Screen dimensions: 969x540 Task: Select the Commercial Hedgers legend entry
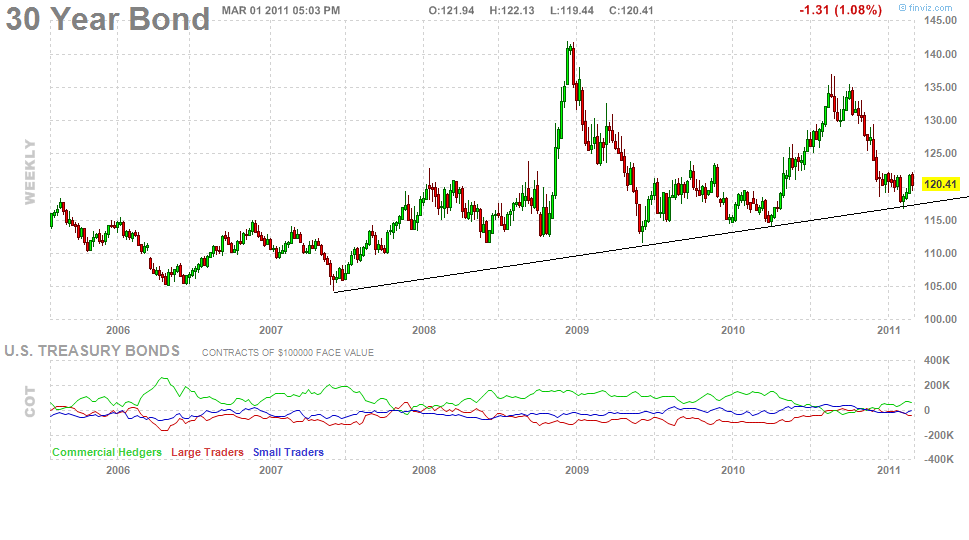tap(106, 453)
